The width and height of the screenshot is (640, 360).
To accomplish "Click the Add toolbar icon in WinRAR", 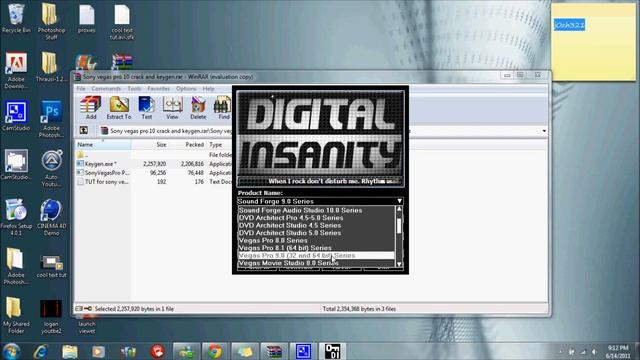I will (x=91, y=108).
